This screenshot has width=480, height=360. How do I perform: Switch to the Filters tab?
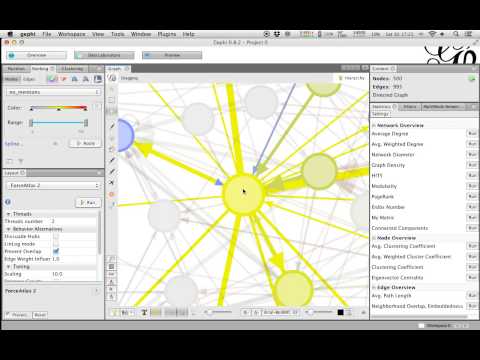410,107
